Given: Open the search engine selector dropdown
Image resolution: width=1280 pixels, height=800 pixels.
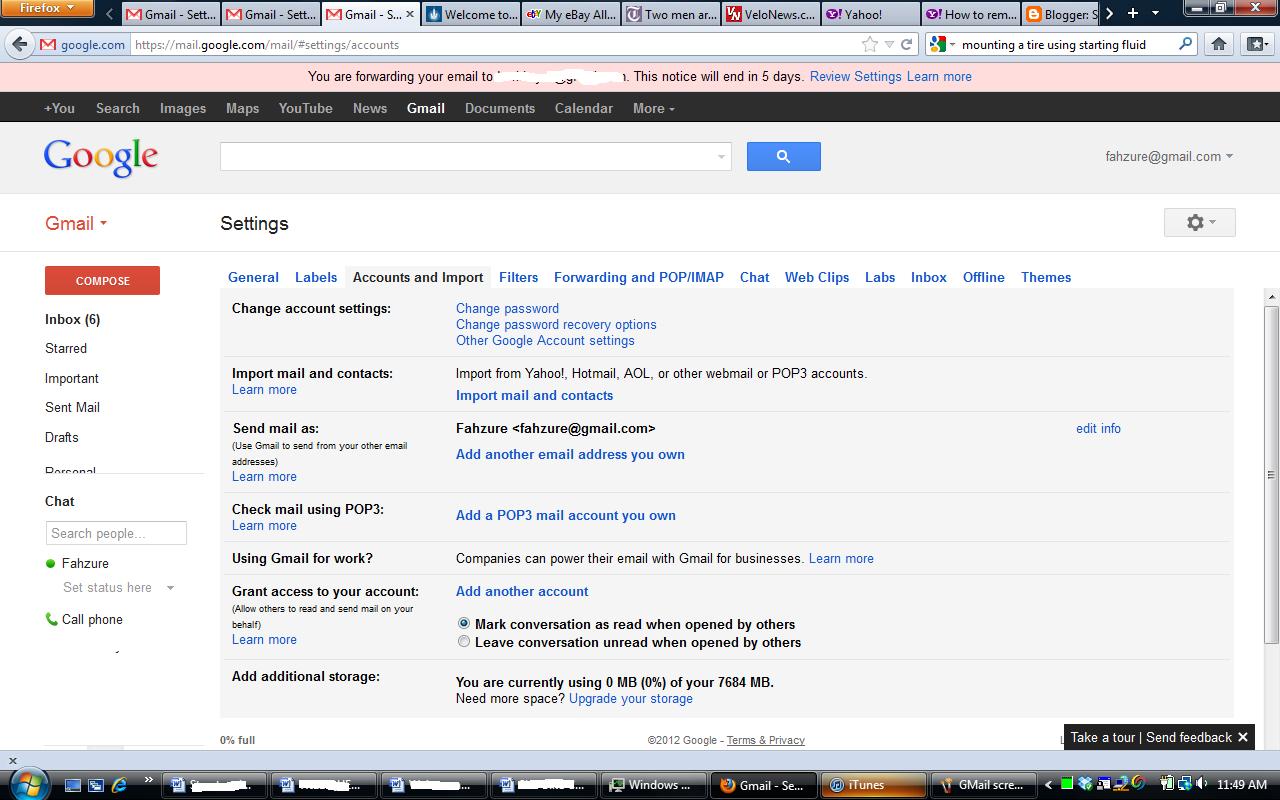Looking at the screenshot, I should pyautogui.click(x=941, y=44).
